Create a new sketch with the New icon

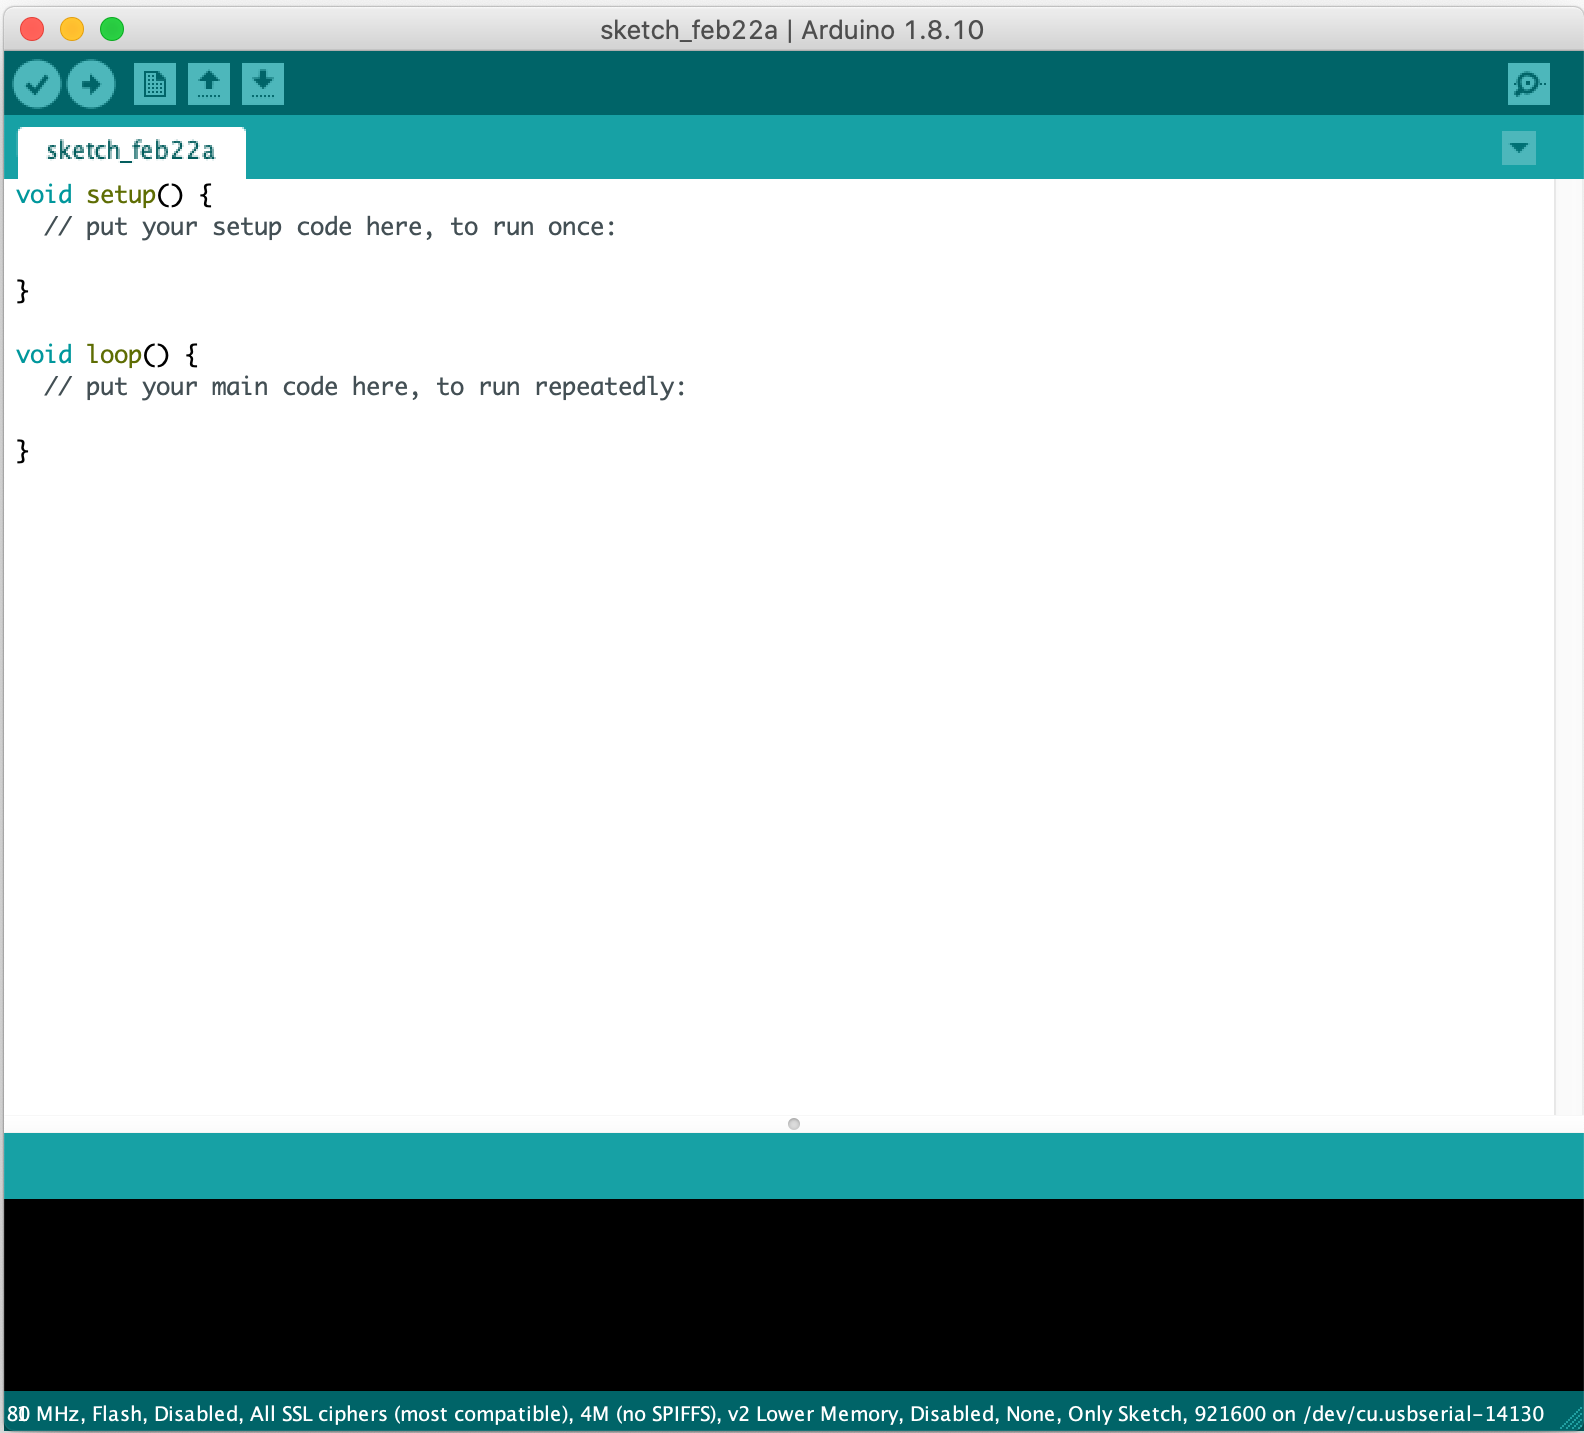coord(155,84)
